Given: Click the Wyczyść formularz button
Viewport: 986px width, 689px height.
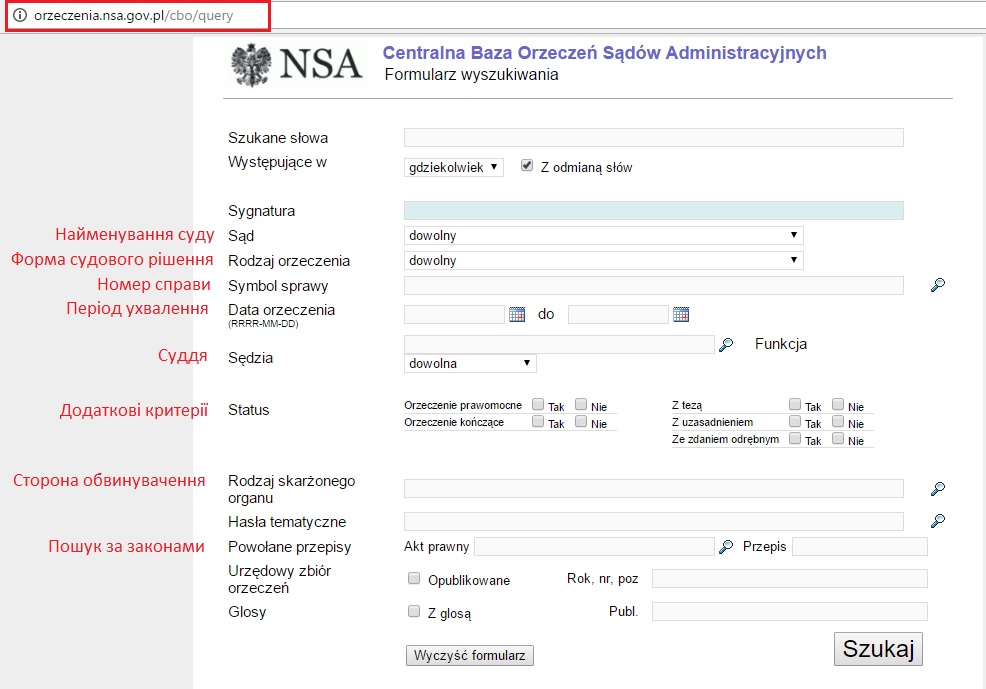Looking at the screenshot, I should [x=470, y=656].
